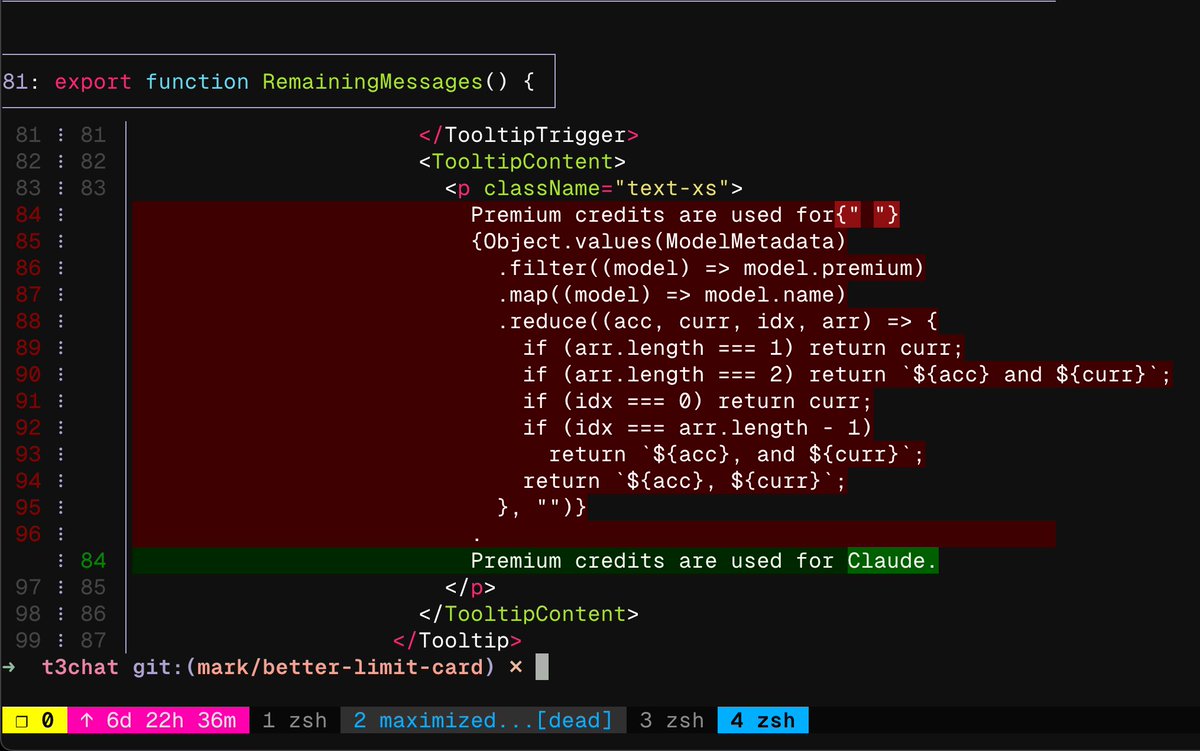This screenshot has width=1200, height=751.
Task: Click the arr.length === 2 line
Action: tap(847, 375)
